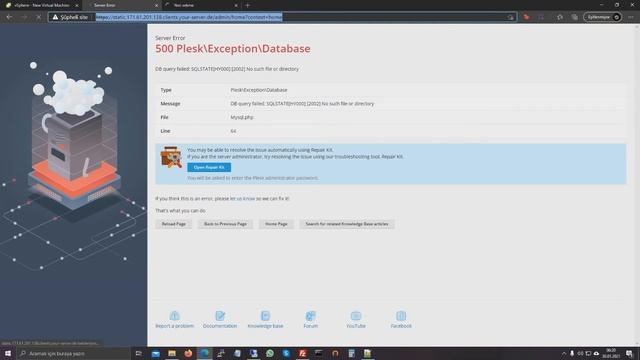Click the browser back arrow
Viewport: 640px width, 360px height.
(x=9, y=17)
